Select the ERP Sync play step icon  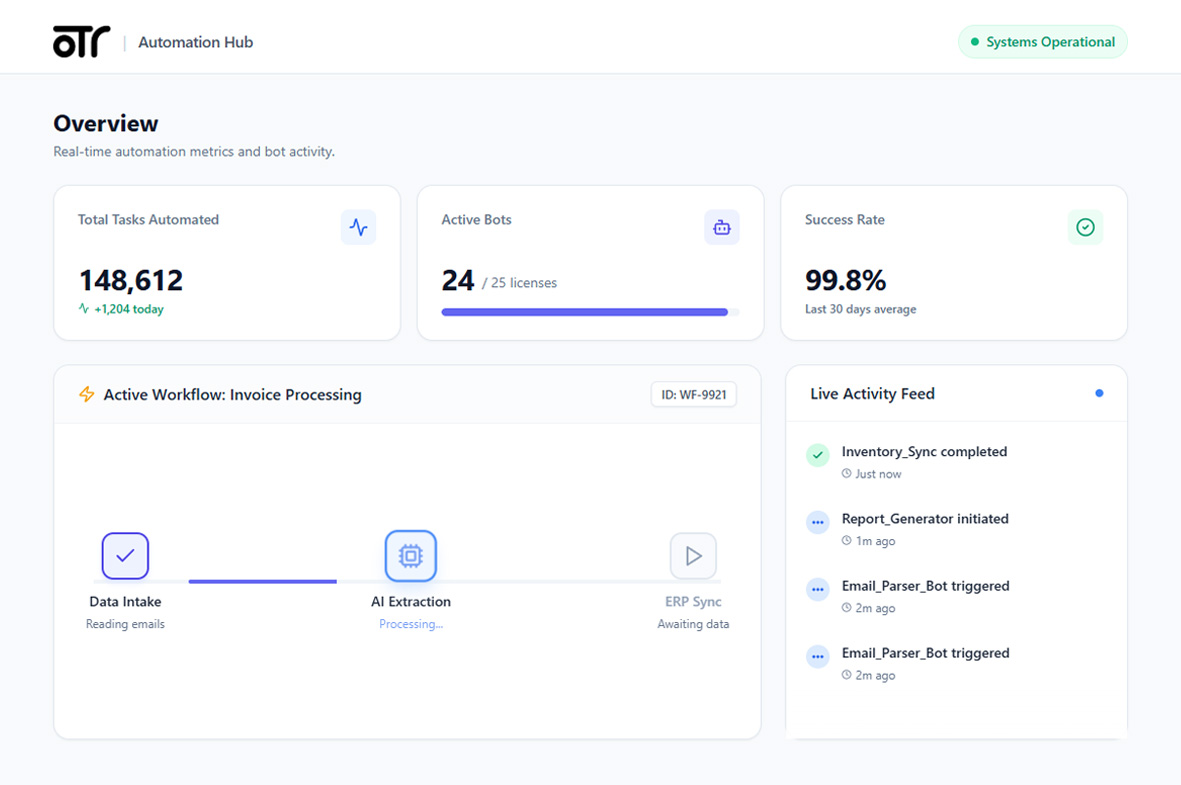[693, 556]
